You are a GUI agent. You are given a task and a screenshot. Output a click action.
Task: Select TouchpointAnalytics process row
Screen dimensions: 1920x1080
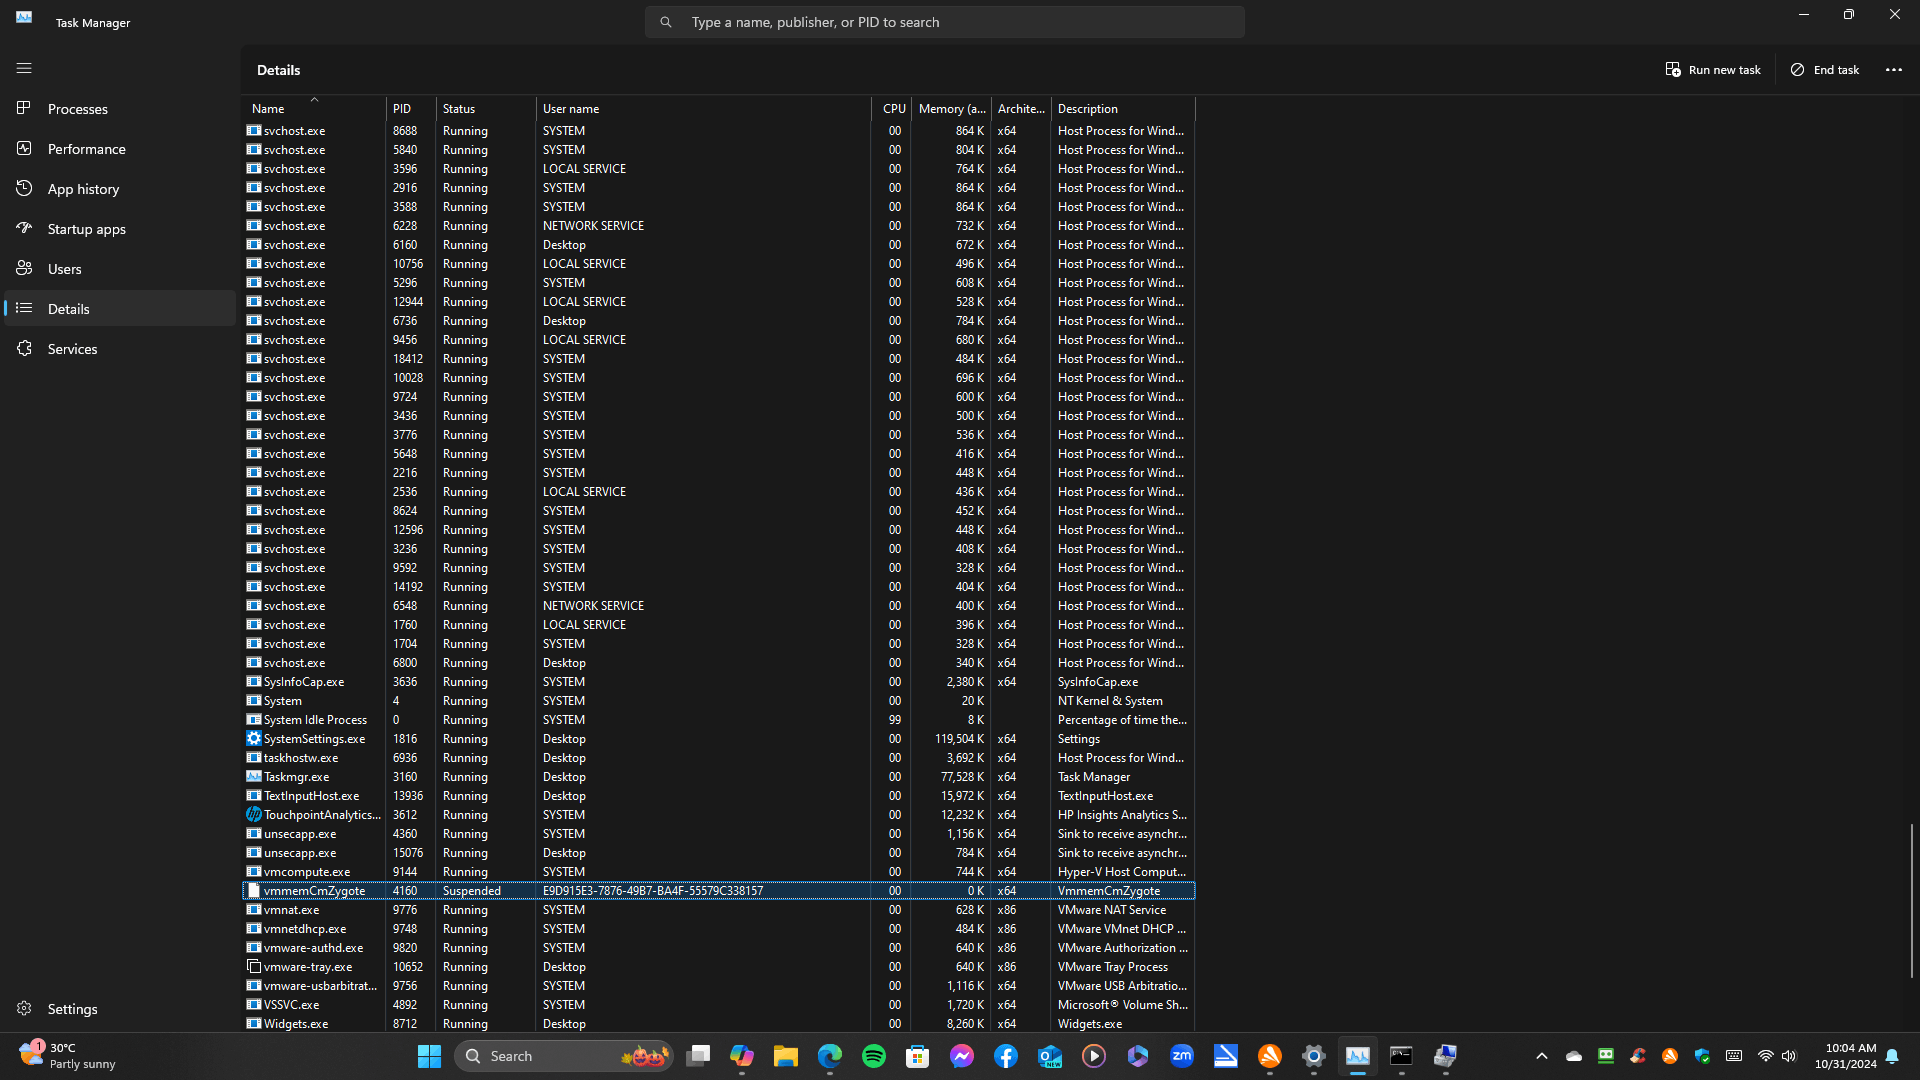coord(719,815)
